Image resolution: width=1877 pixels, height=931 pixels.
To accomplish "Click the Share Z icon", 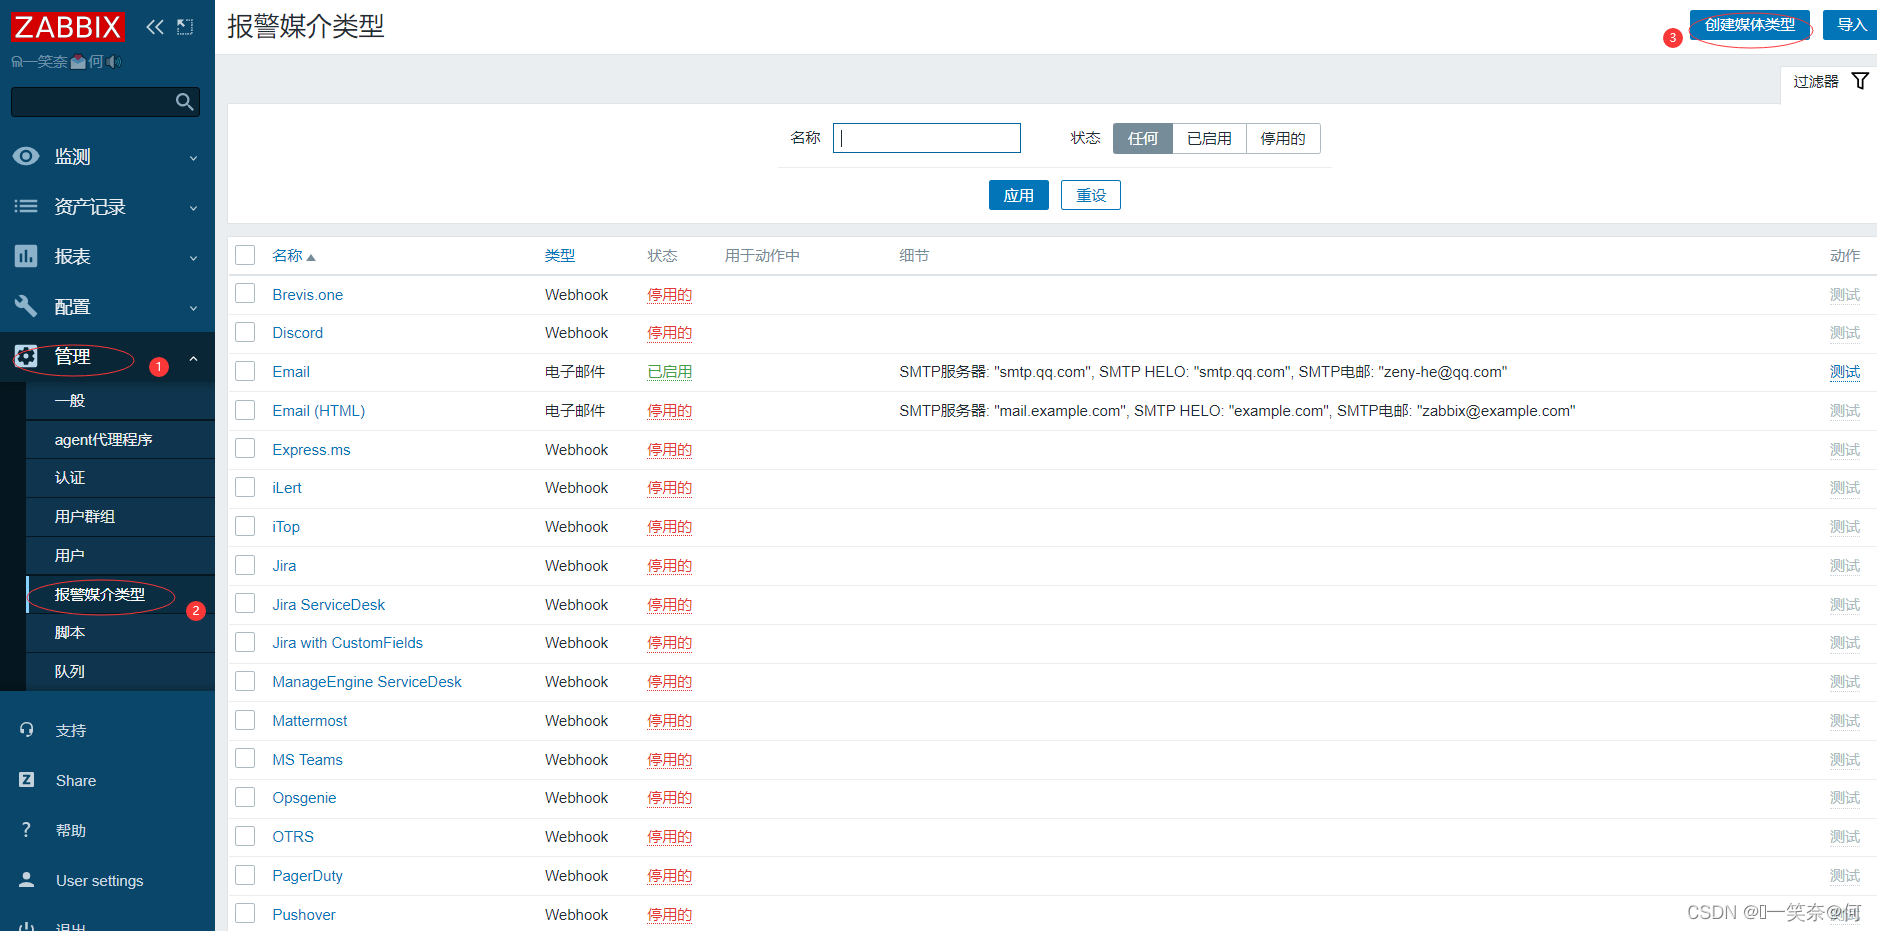I will (x=27, y=780).
